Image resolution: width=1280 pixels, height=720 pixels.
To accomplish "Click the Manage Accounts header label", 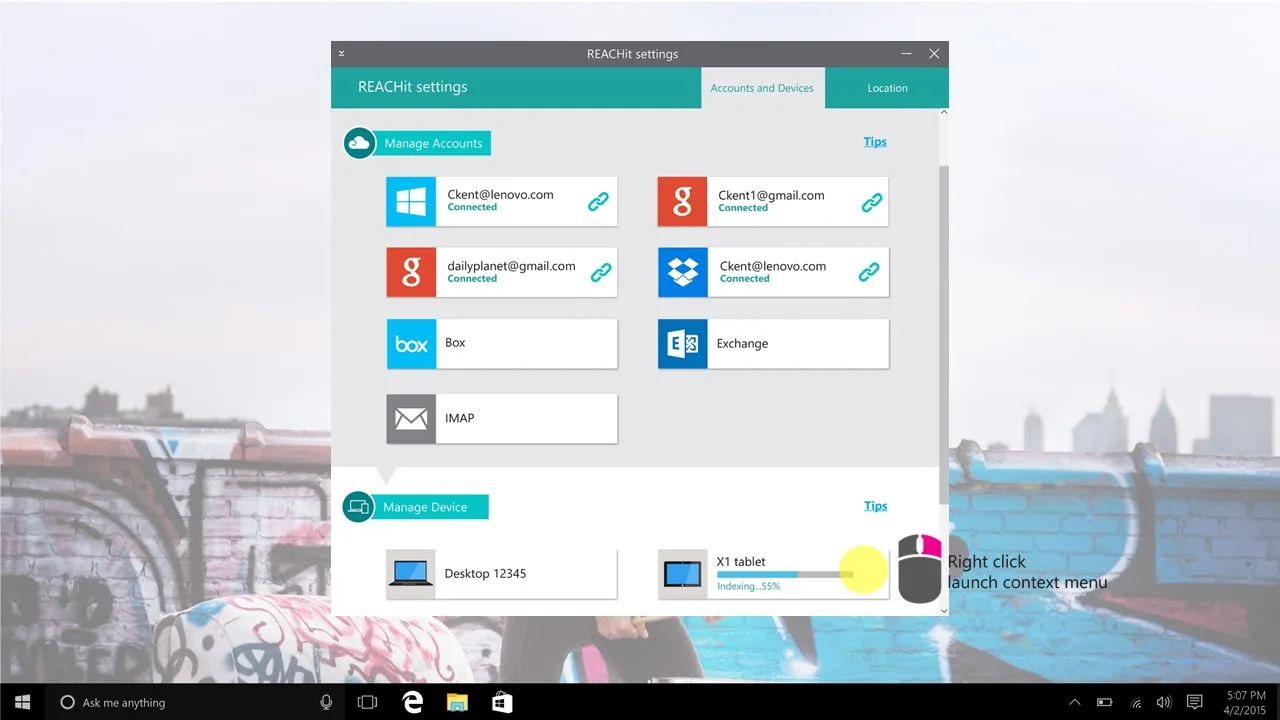I will 433,143.
